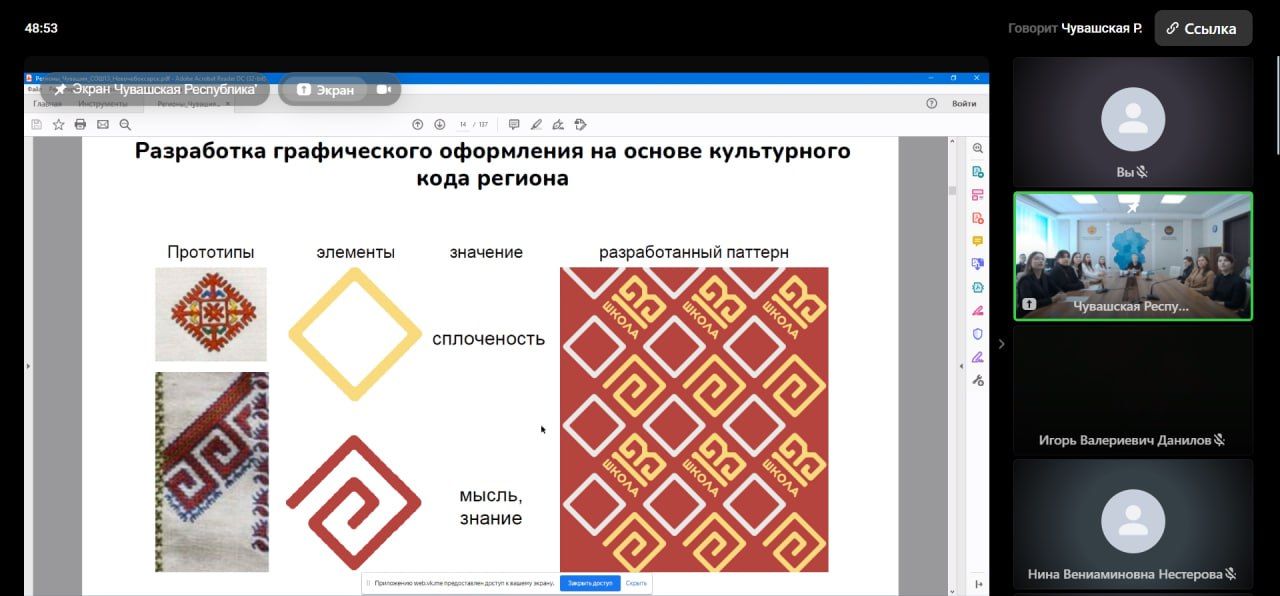Click the stamp icon in Acrobat toolbar
Screen dimensions: 1280x596
pos(580,125)
